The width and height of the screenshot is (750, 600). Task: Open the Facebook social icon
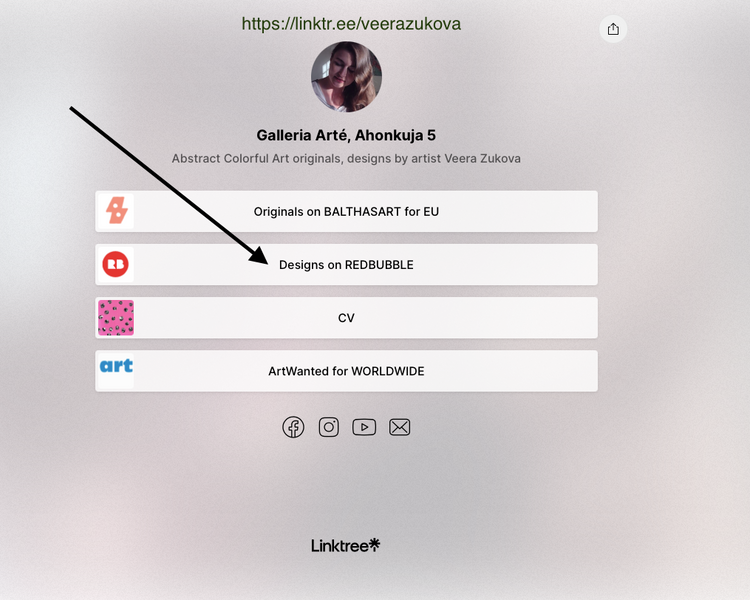[x=293, y=427]
